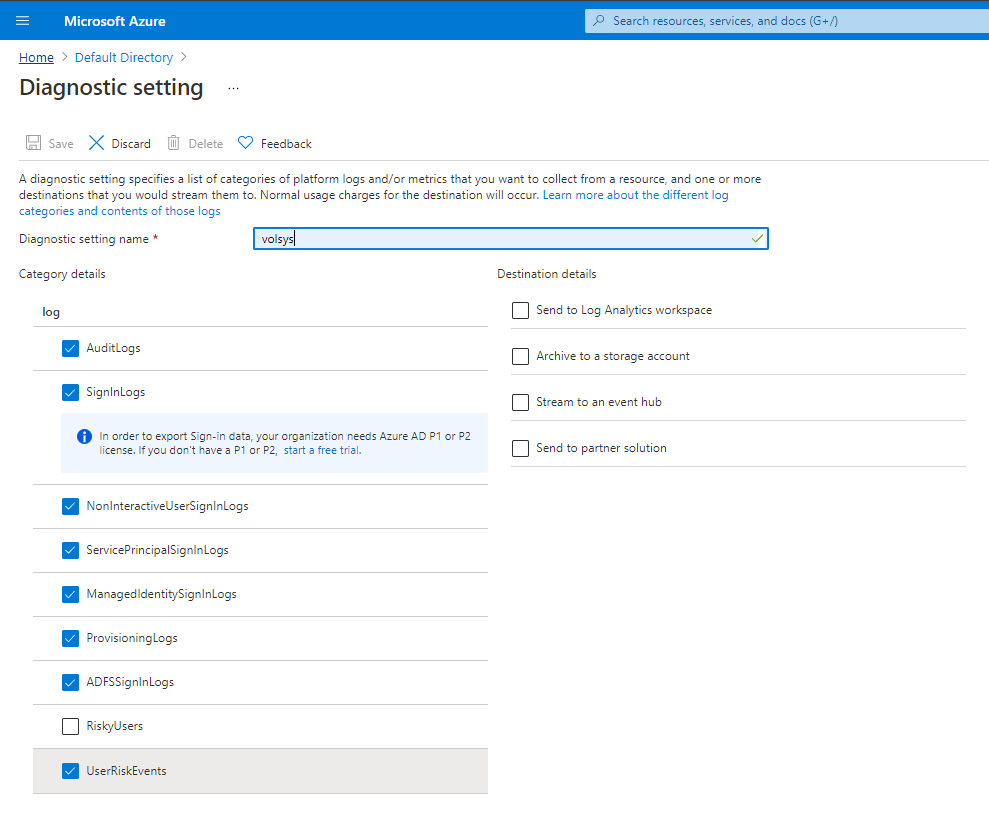Click the start a free trial link
This screenshot has height=833, width=989.
tap(321, 450)
